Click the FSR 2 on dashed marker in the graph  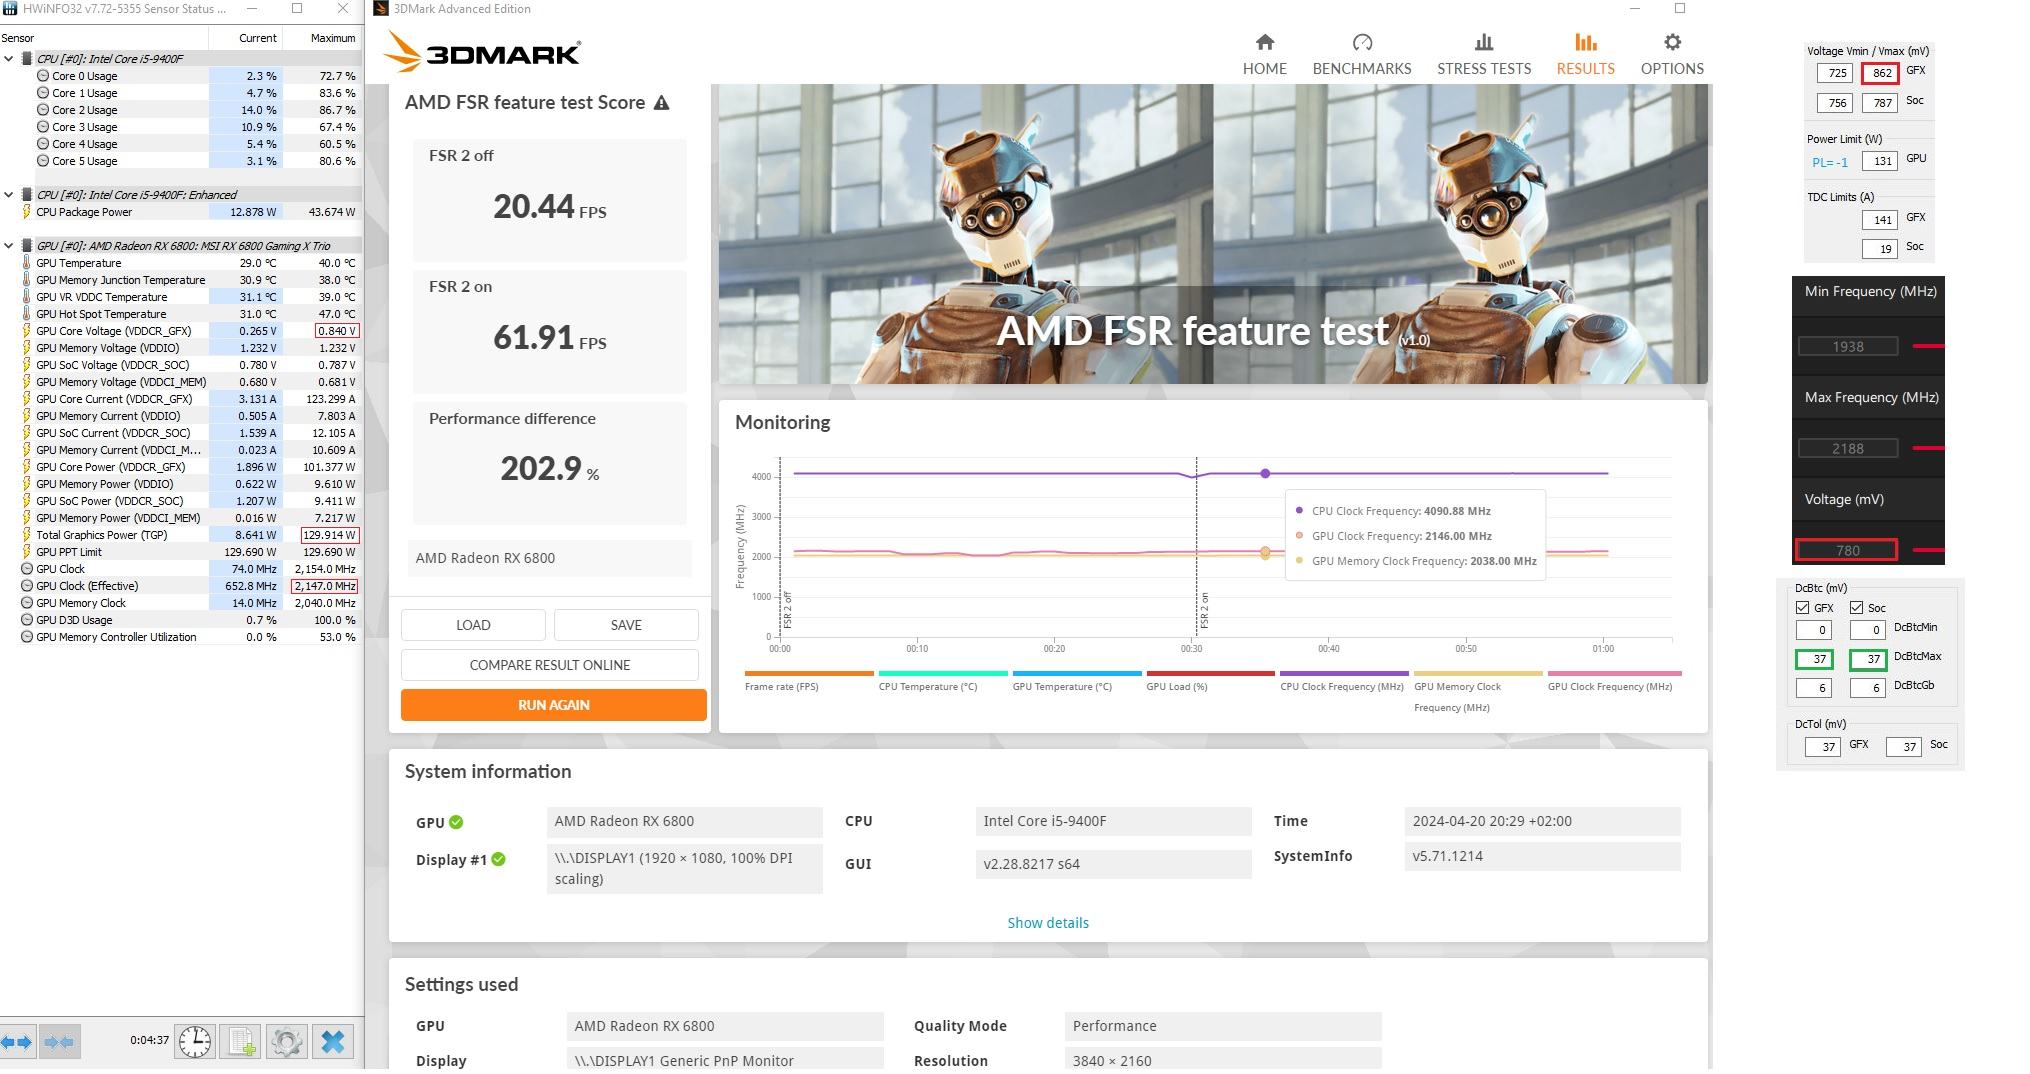(1197, 548)
